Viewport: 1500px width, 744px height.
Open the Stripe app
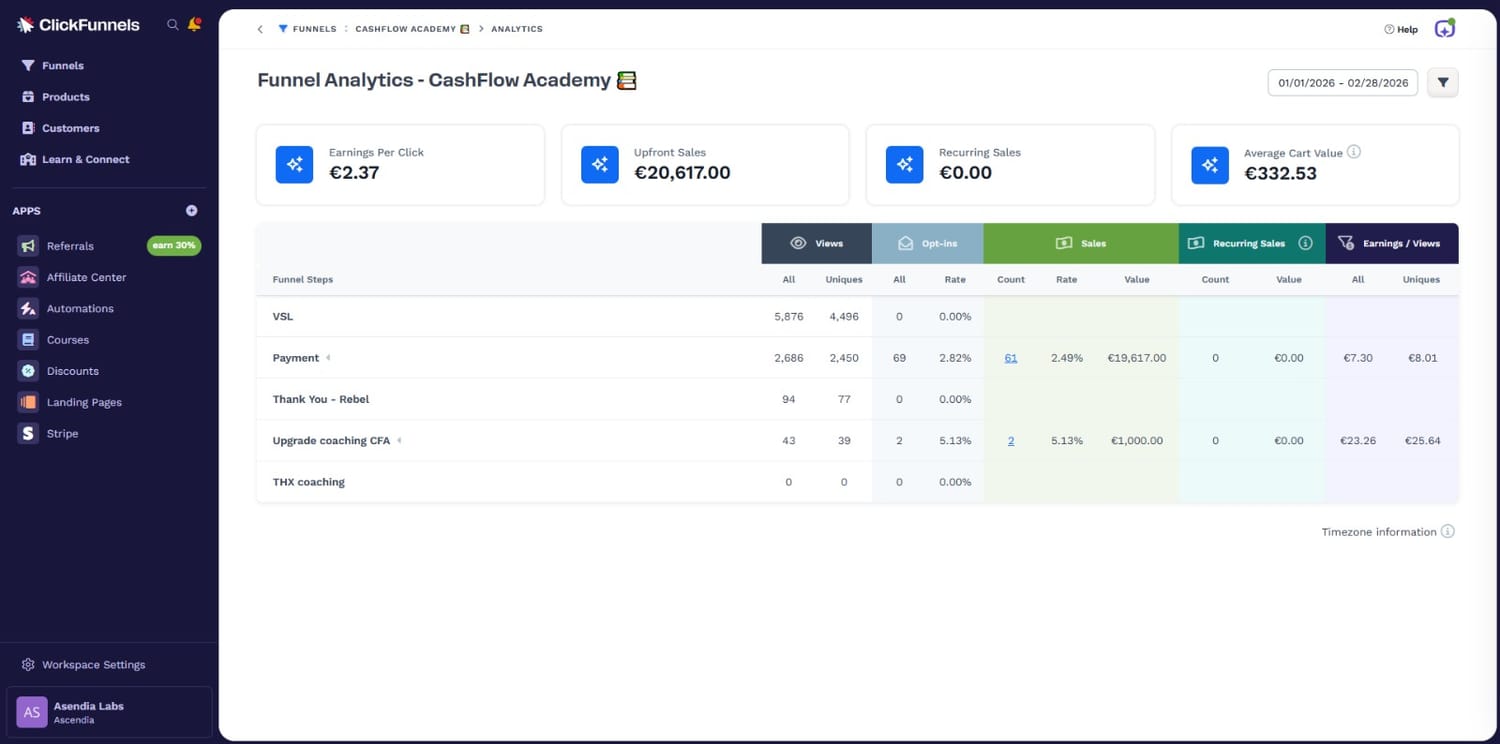(62, 433)
